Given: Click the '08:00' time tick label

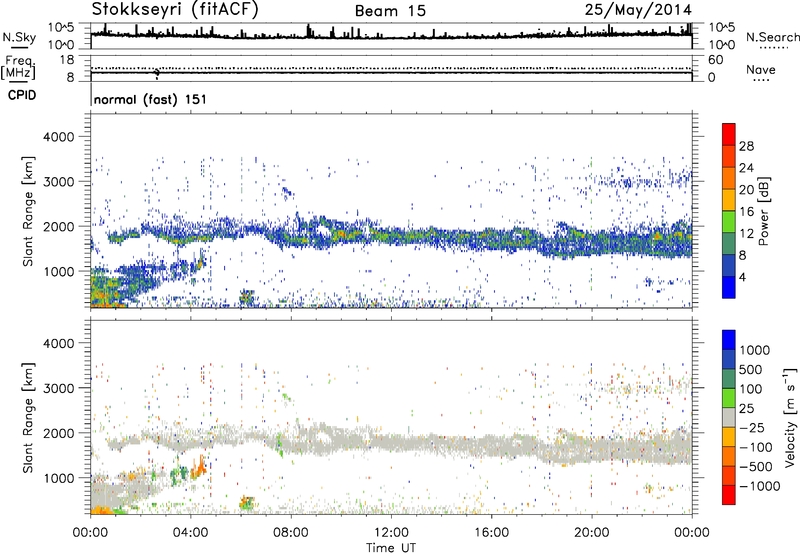Looking at the screenshot, I should click(291, 533).
